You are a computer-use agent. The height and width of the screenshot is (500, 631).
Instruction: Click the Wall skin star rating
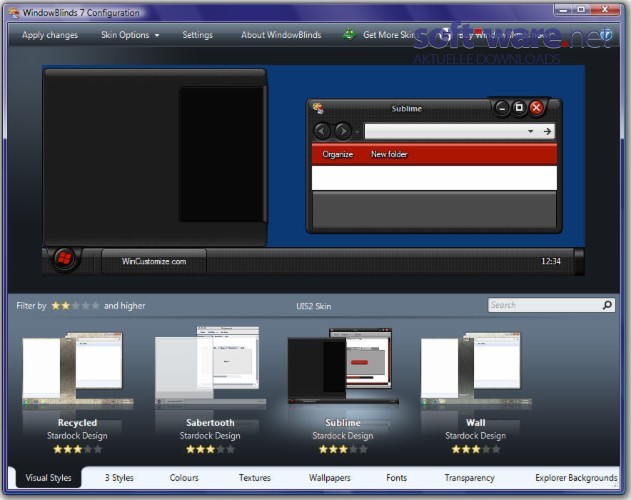[x=476, y=449]
